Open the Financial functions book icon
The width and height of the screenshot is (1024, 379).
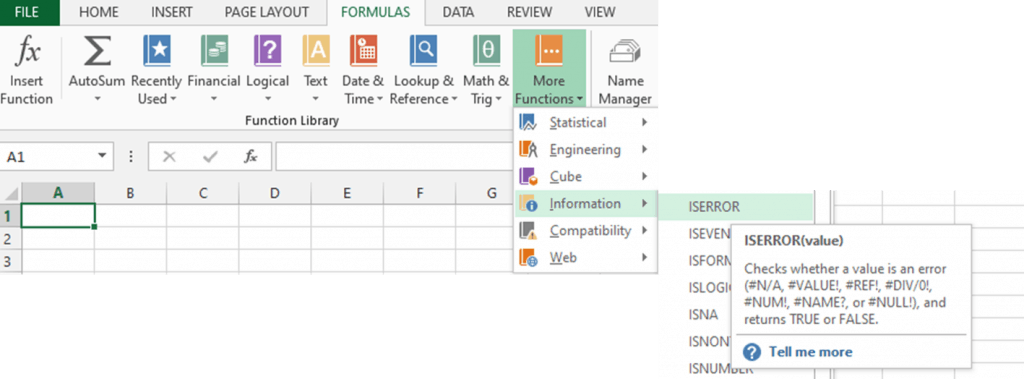pyautogui.click(x=214, y=52)
